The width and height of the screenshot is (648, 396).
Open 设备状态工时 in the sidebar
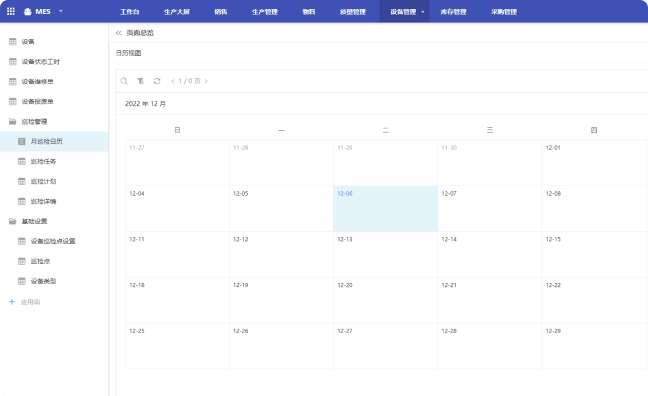(54, 62)
